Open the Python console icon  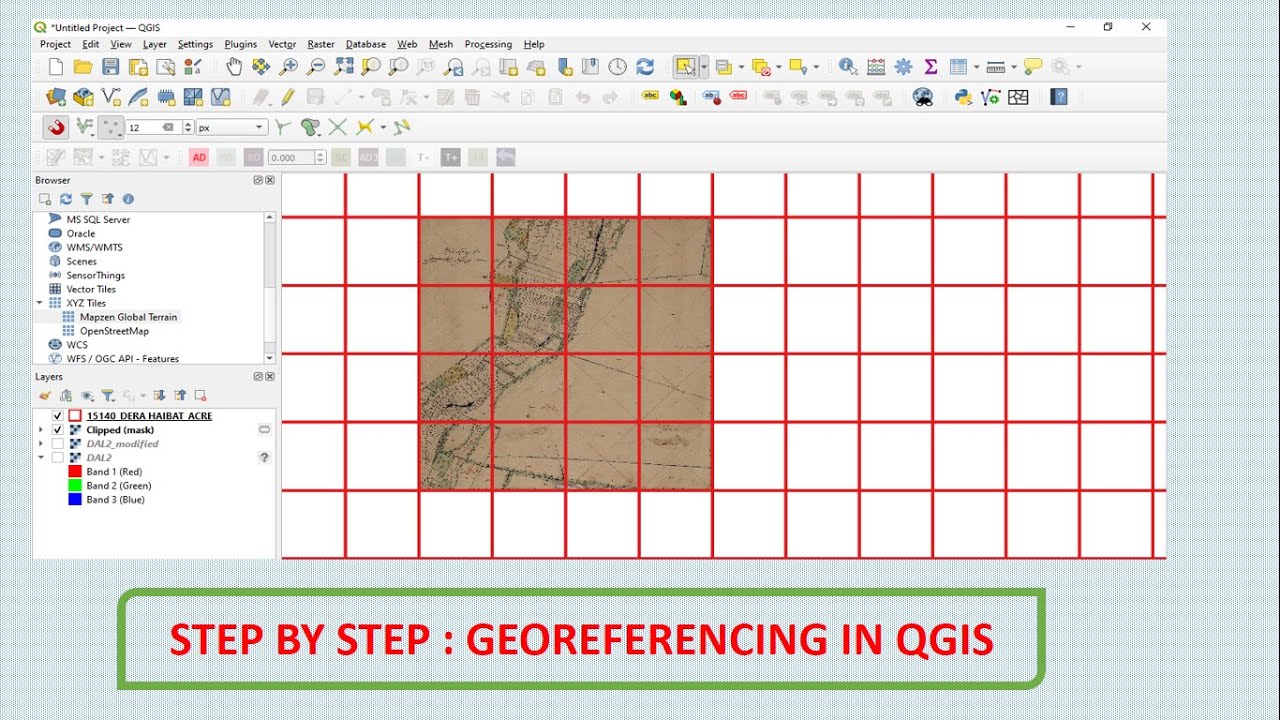click(964, 97)
